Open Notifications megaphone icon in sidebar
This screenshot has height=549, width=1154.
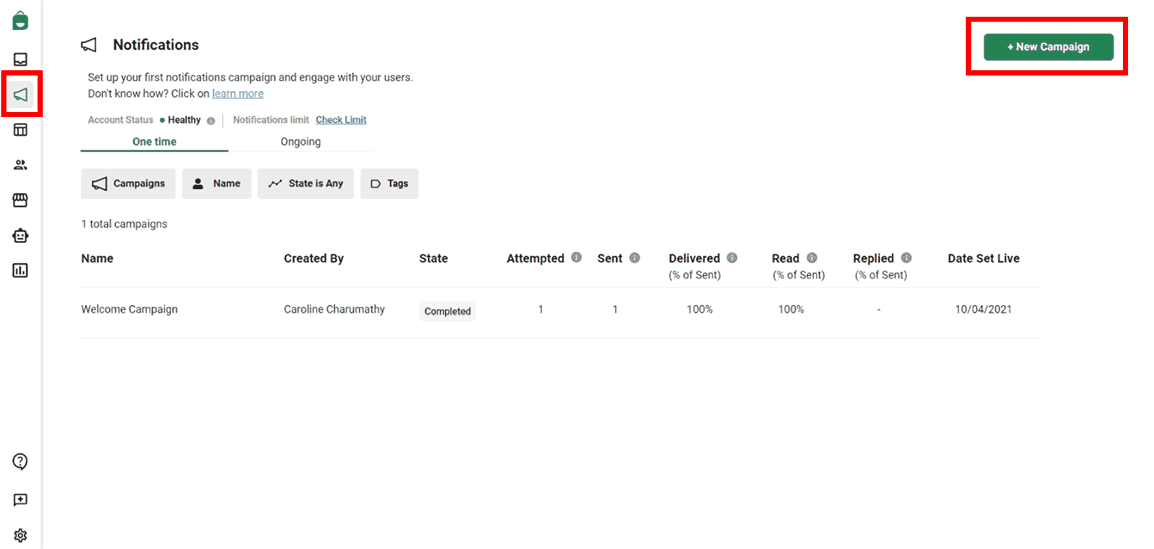click(20, 95)
